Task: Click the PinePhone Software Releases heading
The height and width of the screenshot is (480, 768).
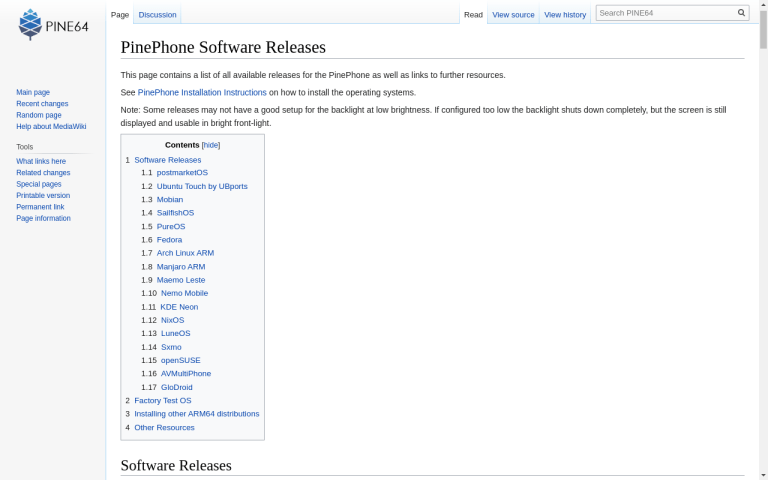Action: (x=223, y=47)
